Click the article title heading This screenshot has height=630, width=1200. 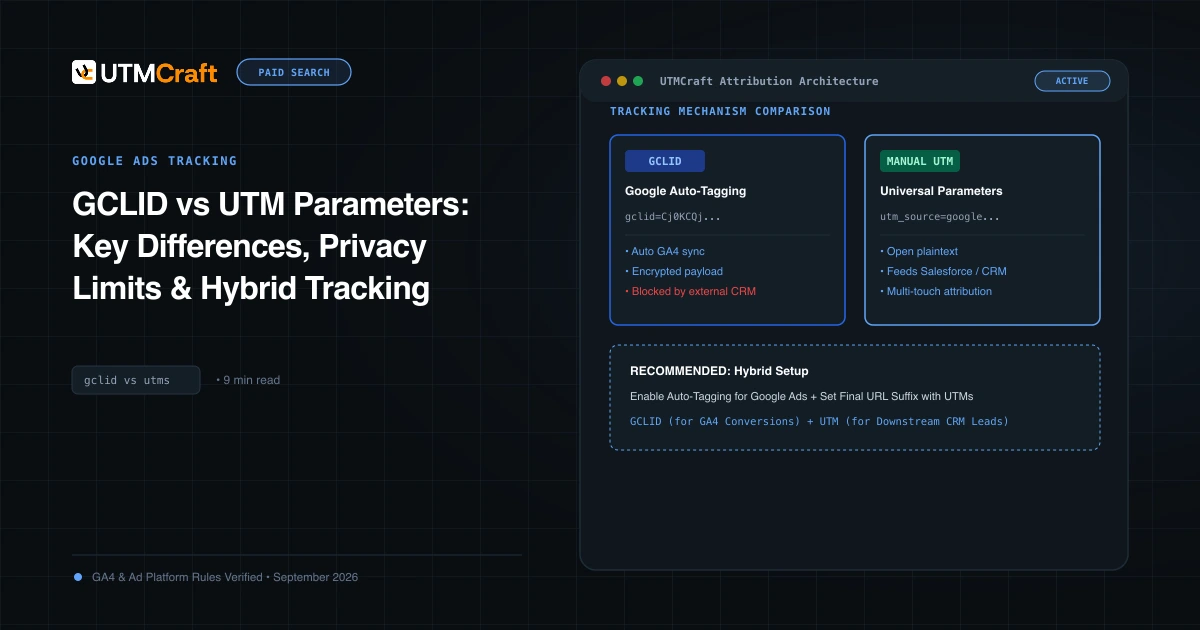tap(270, 246)
